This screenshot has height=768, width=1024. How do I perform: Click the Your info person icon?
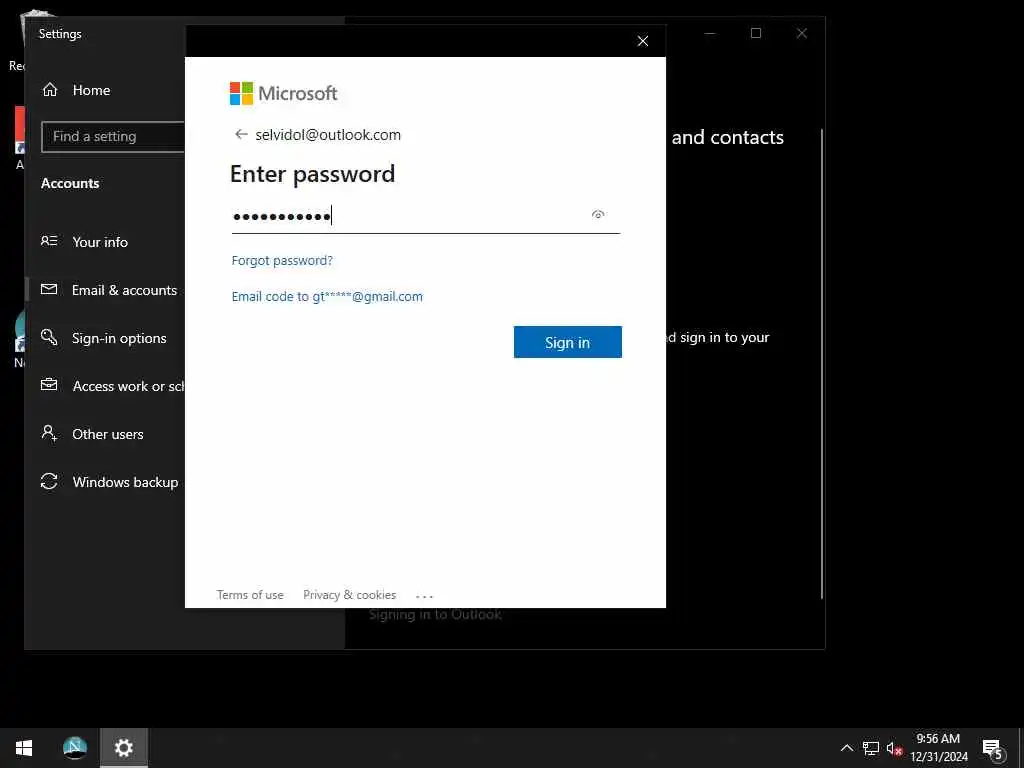49,241
